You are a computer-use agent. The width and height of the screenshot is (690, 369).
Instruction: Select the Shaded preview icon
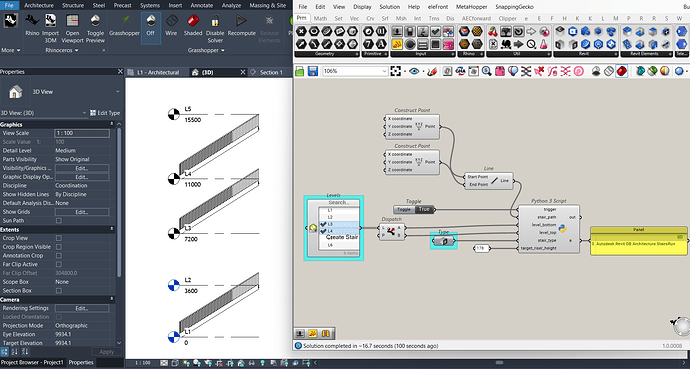pos(193,21)
